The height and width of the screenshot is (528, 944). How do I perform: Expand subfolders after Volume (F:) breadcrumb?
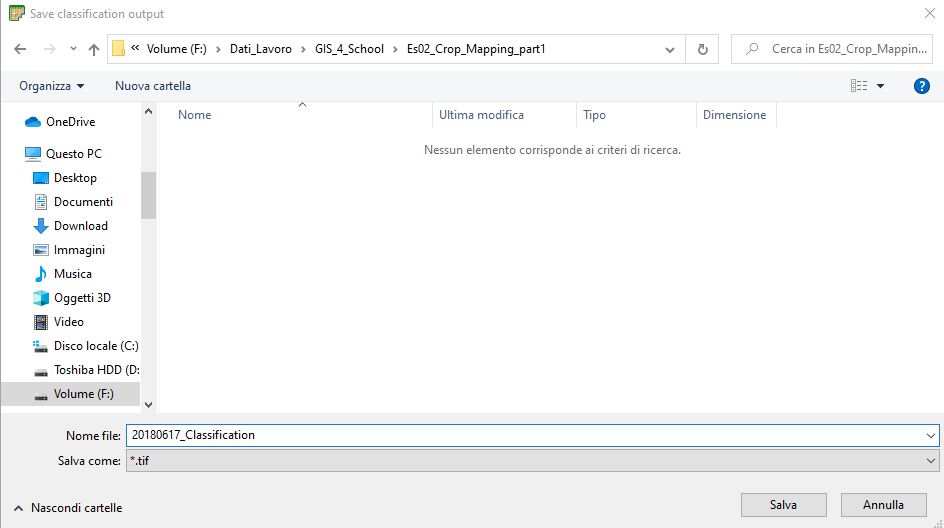click(x=219, y=49)
